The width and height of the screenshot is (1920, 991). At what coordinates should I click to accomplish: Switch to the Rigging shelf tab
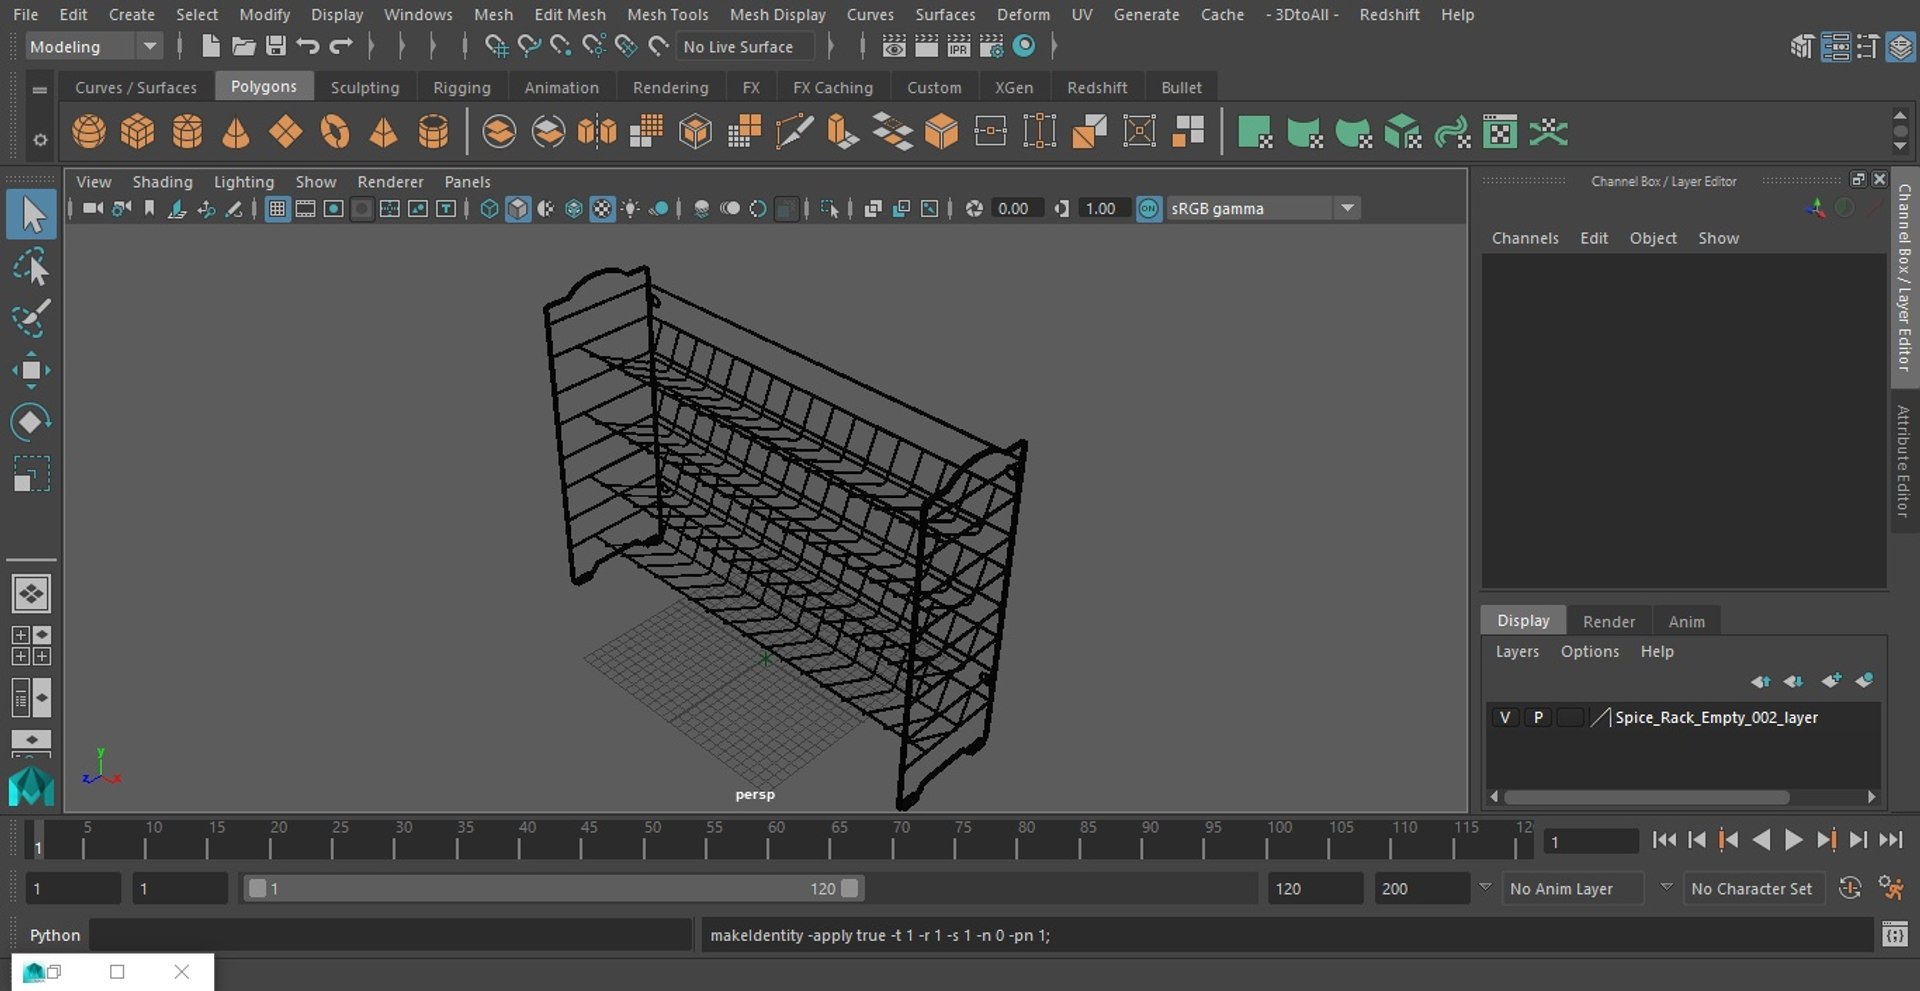462,87
